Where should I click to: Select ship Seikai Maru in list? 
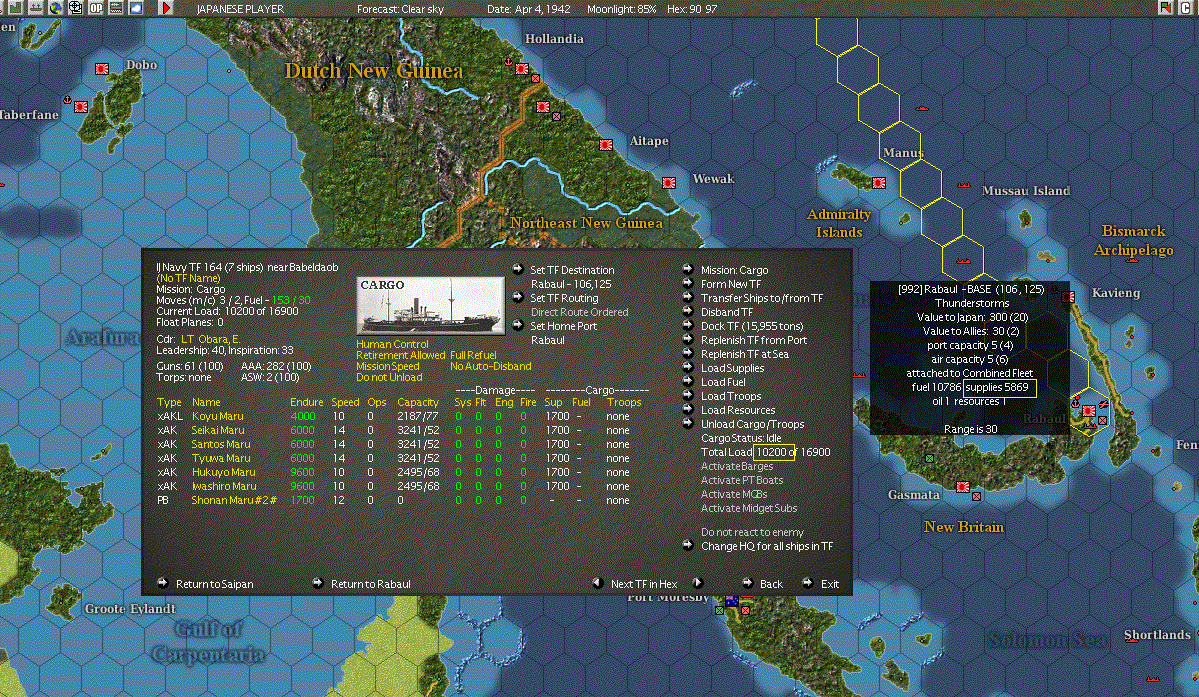point(218,430)
